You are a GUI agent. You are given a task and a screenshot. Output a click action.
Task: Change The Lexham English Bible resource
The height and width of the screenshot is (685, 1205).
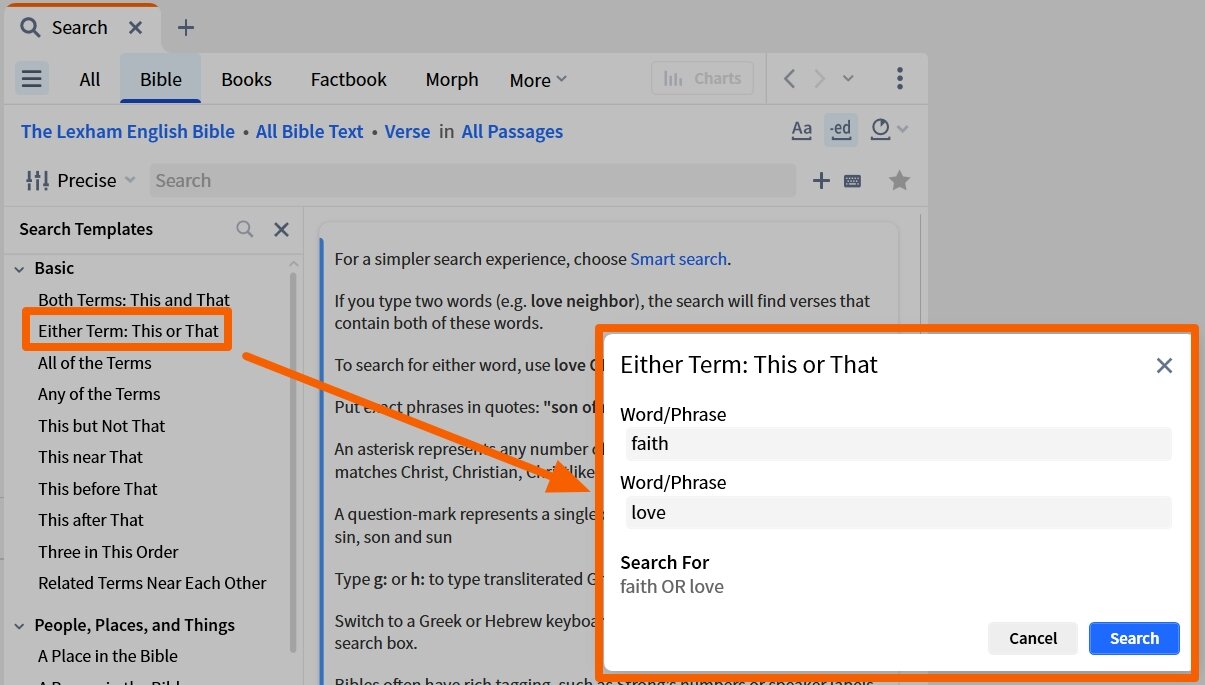pos(128,131)
